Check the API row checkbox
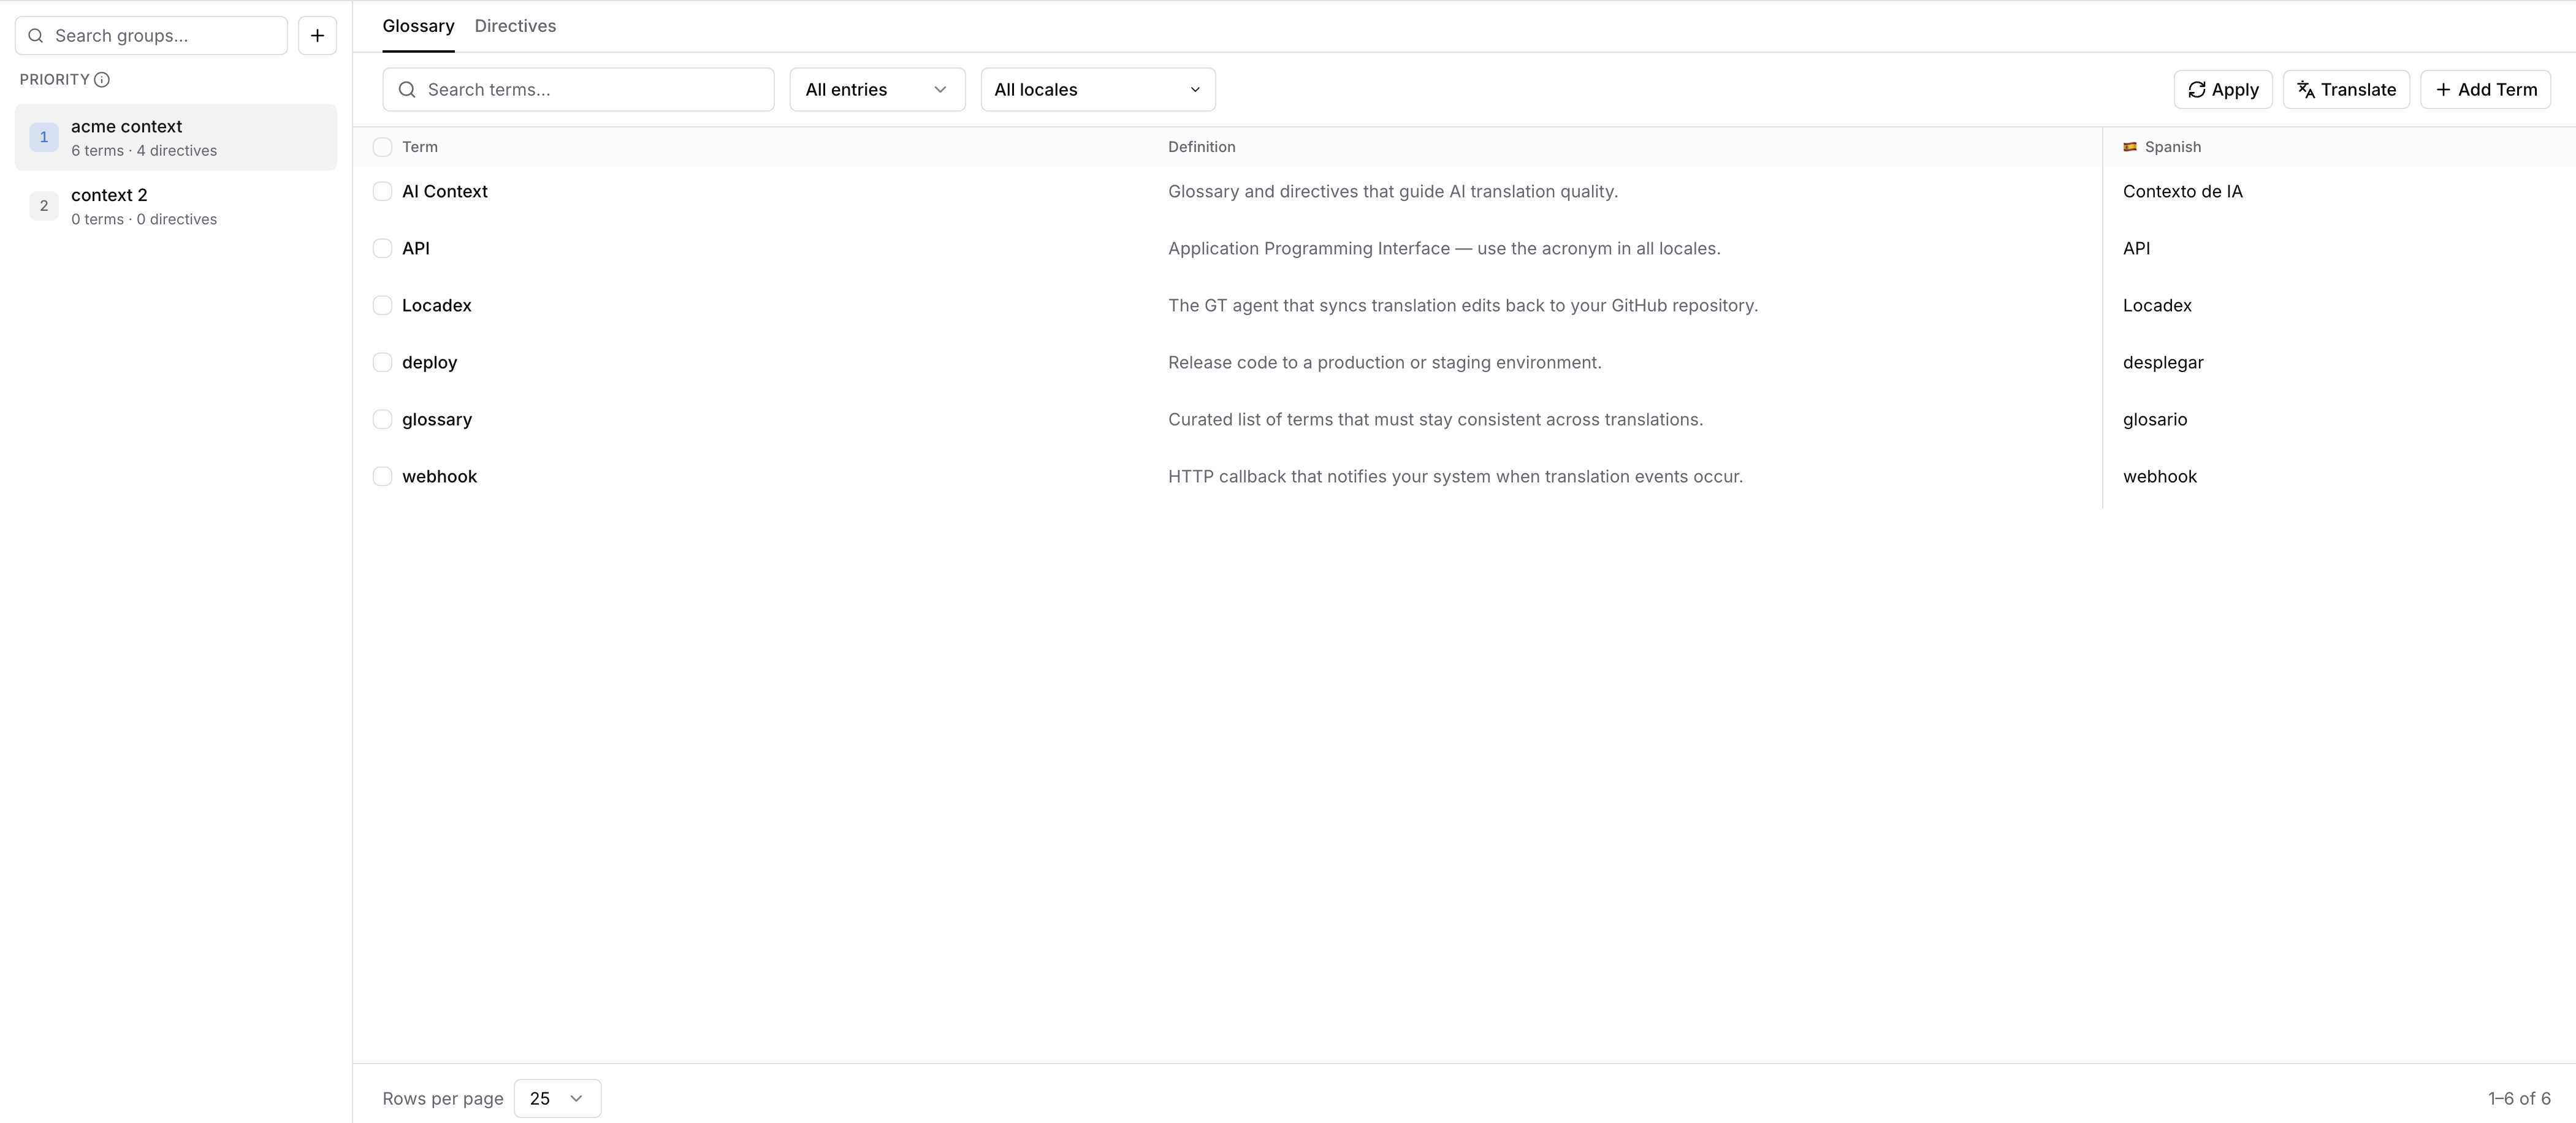Screen dimensions: 2576x1123 (x=382, y=248)
